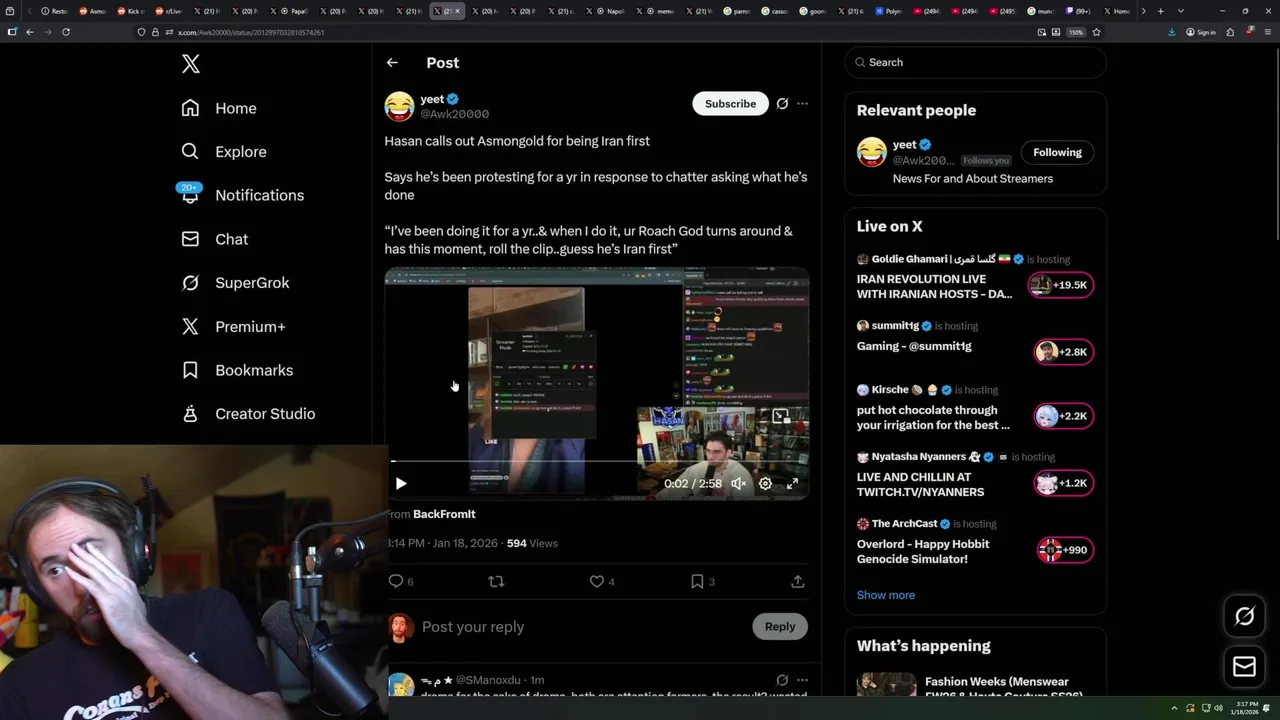This screenshot has height=720, width=1280.
Task: Click the Search box
Action: click(975, 62)
